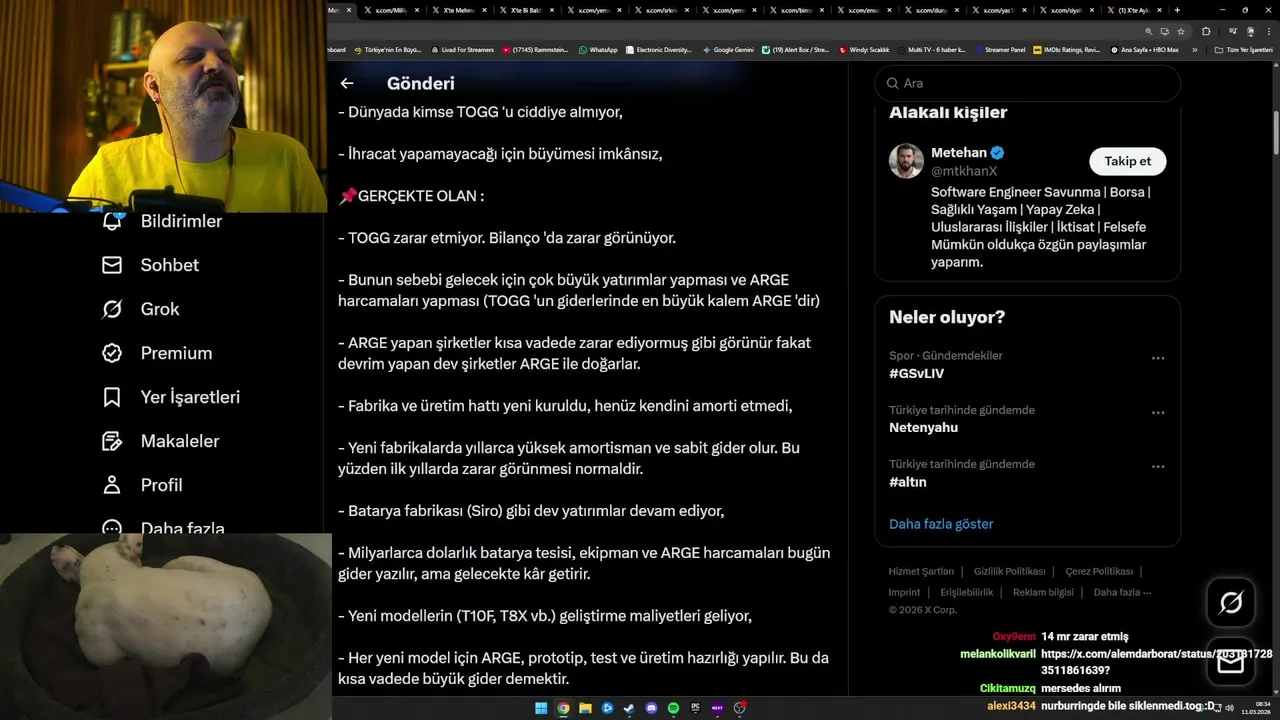Switch to the x.com/Milliy... browser tab
The image size is (1280, 720).
pos(391,10)
